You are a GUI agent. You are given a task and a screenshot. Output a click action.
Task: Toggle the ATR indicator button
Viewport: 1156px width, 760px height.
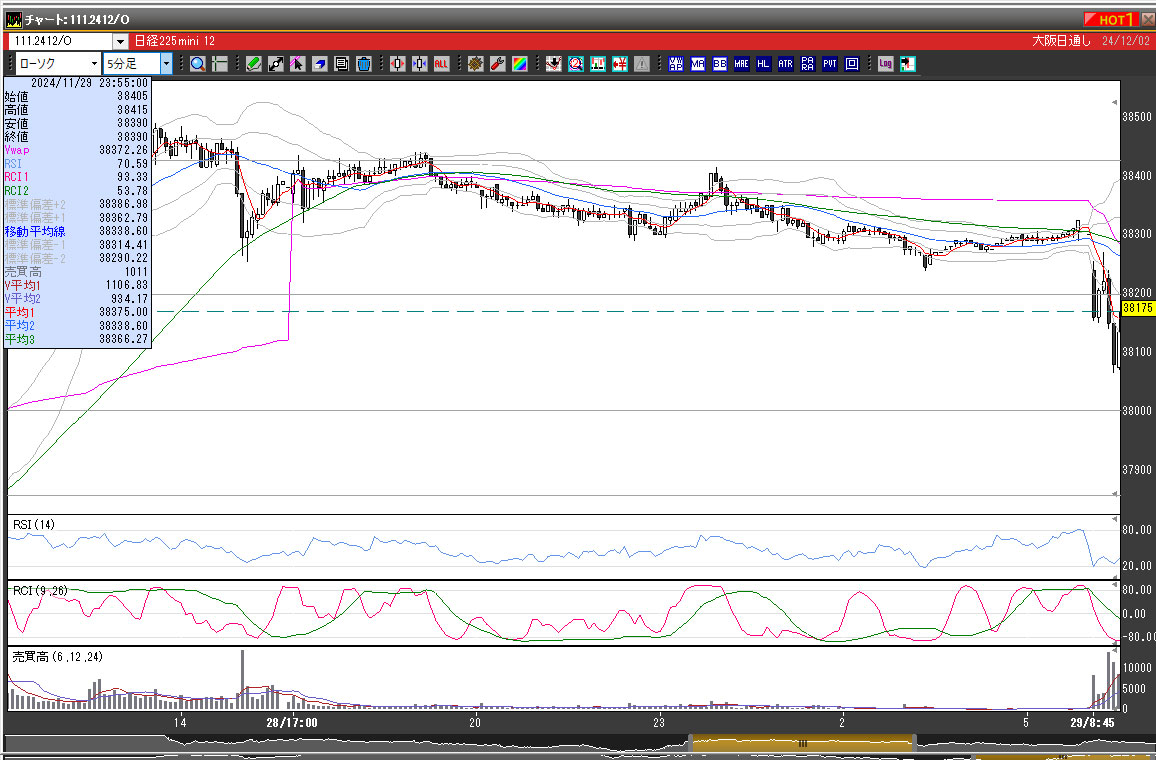[x=785, y=64]
